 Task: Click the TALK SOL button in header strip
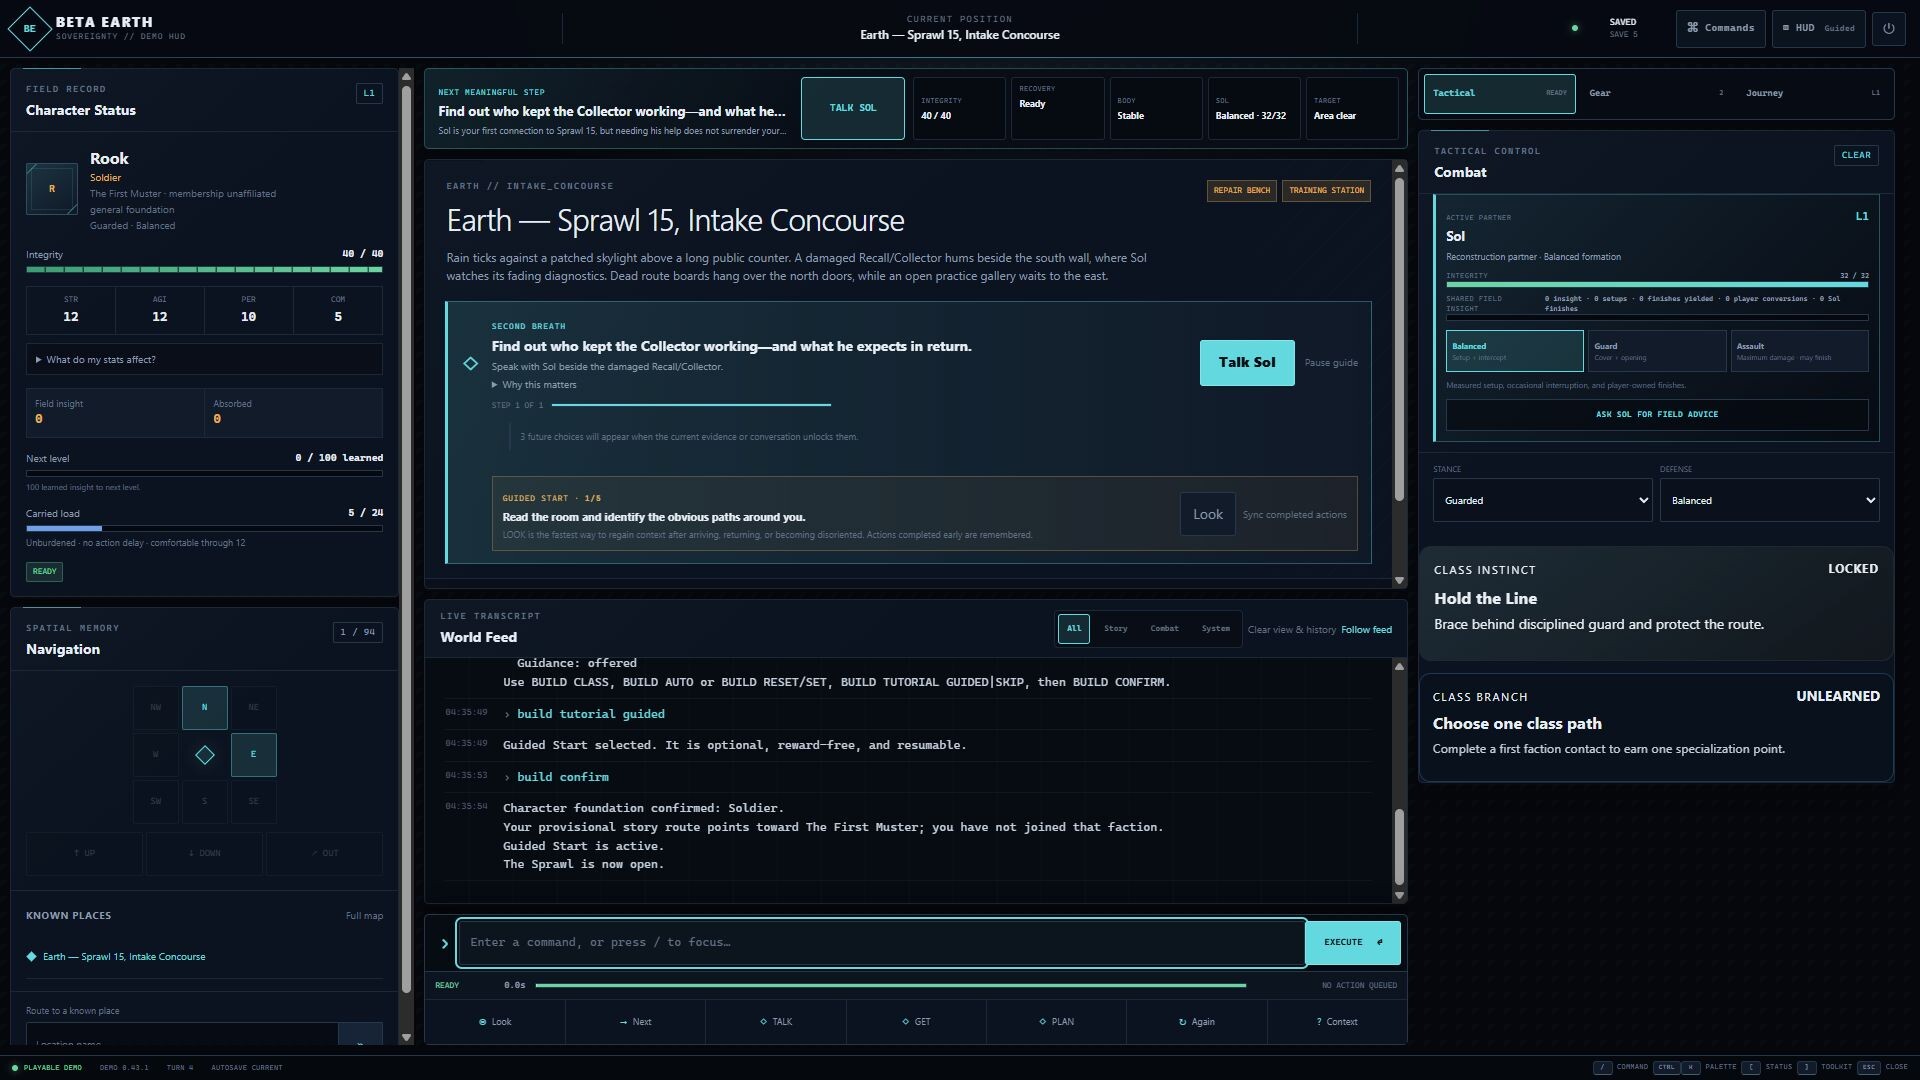coord(852,108)
